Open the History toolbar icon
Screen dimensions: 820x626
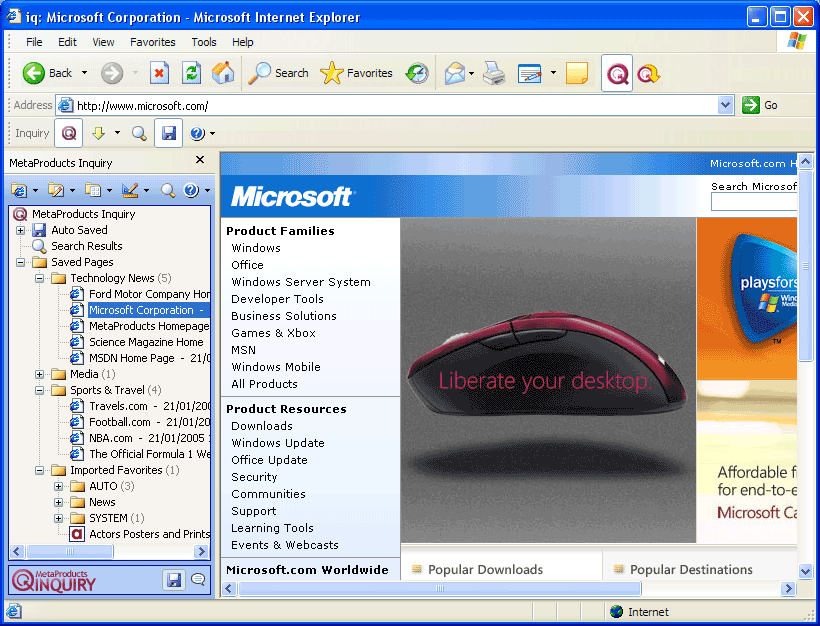[417, 73]
